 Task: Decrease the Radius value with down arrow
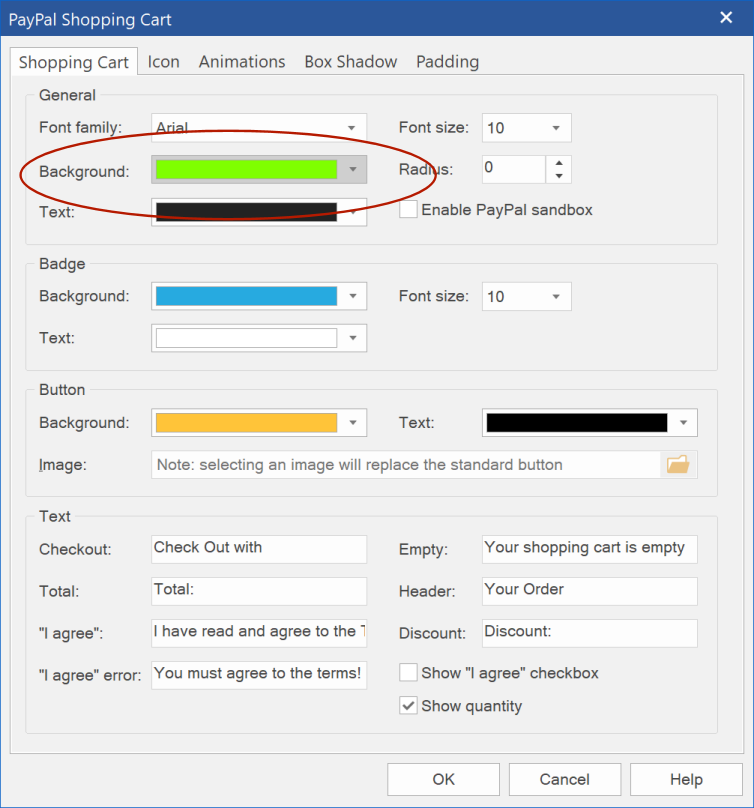click(x=559, y=176)
